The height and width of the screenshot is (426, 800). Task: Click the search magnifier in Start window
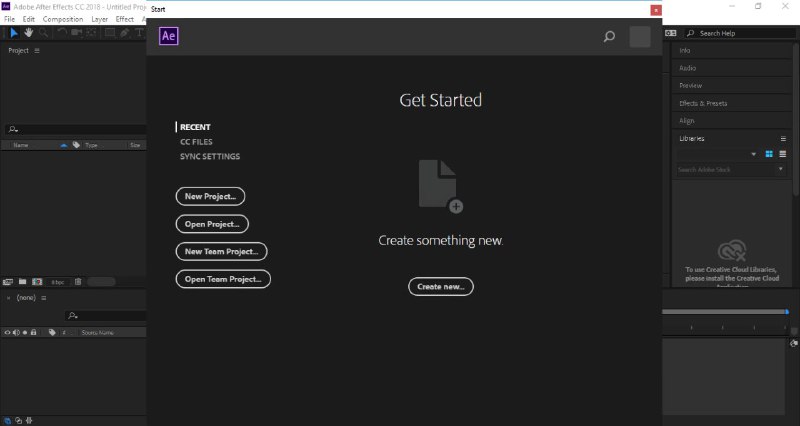(x=609, y=36)
